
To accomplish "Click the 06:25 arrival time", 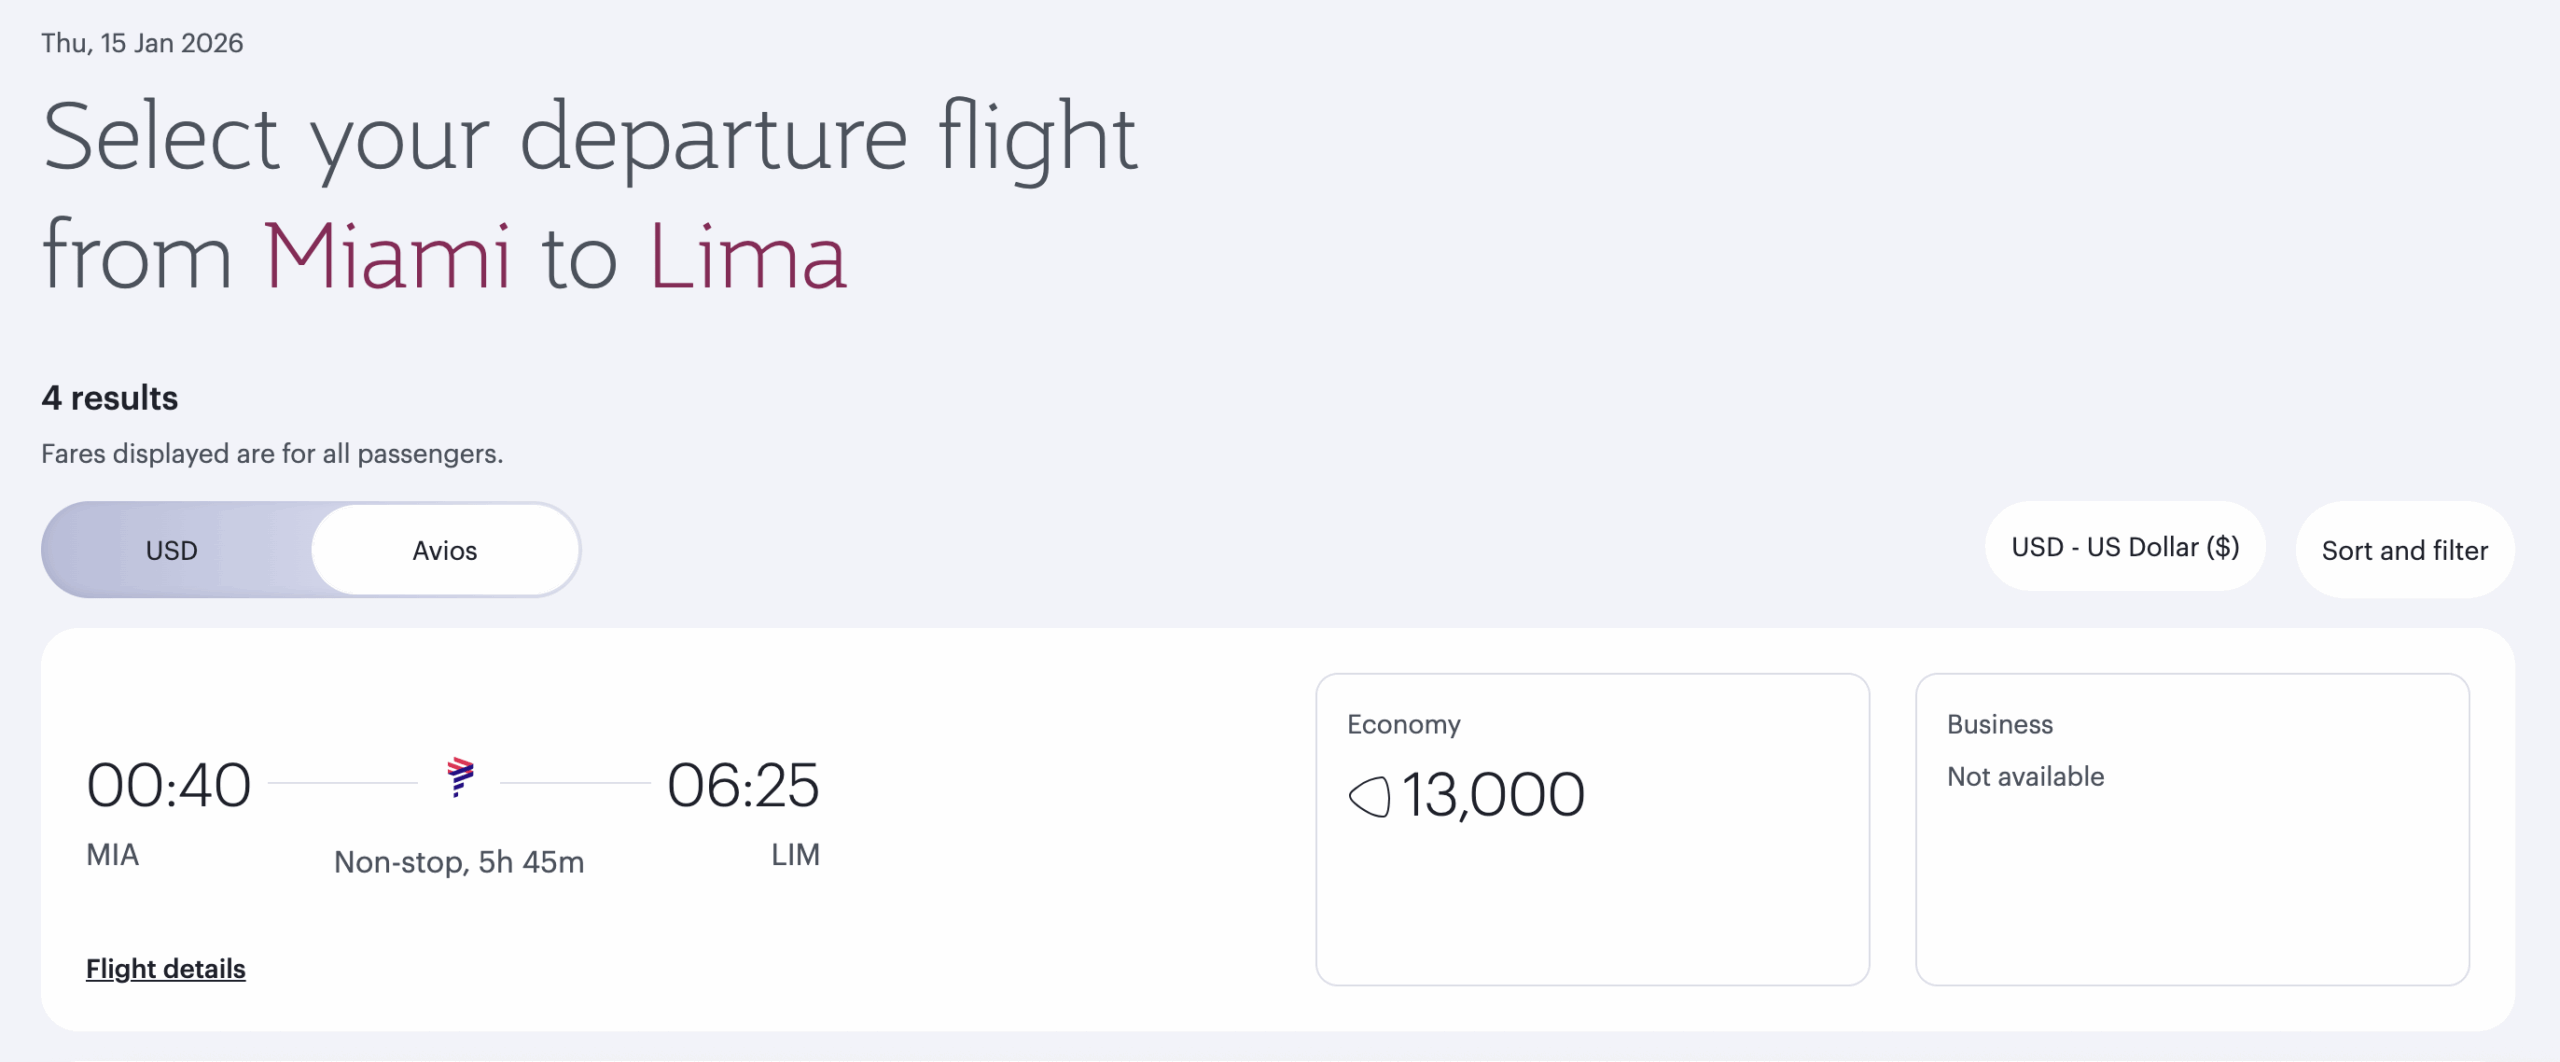I will 743,786.
